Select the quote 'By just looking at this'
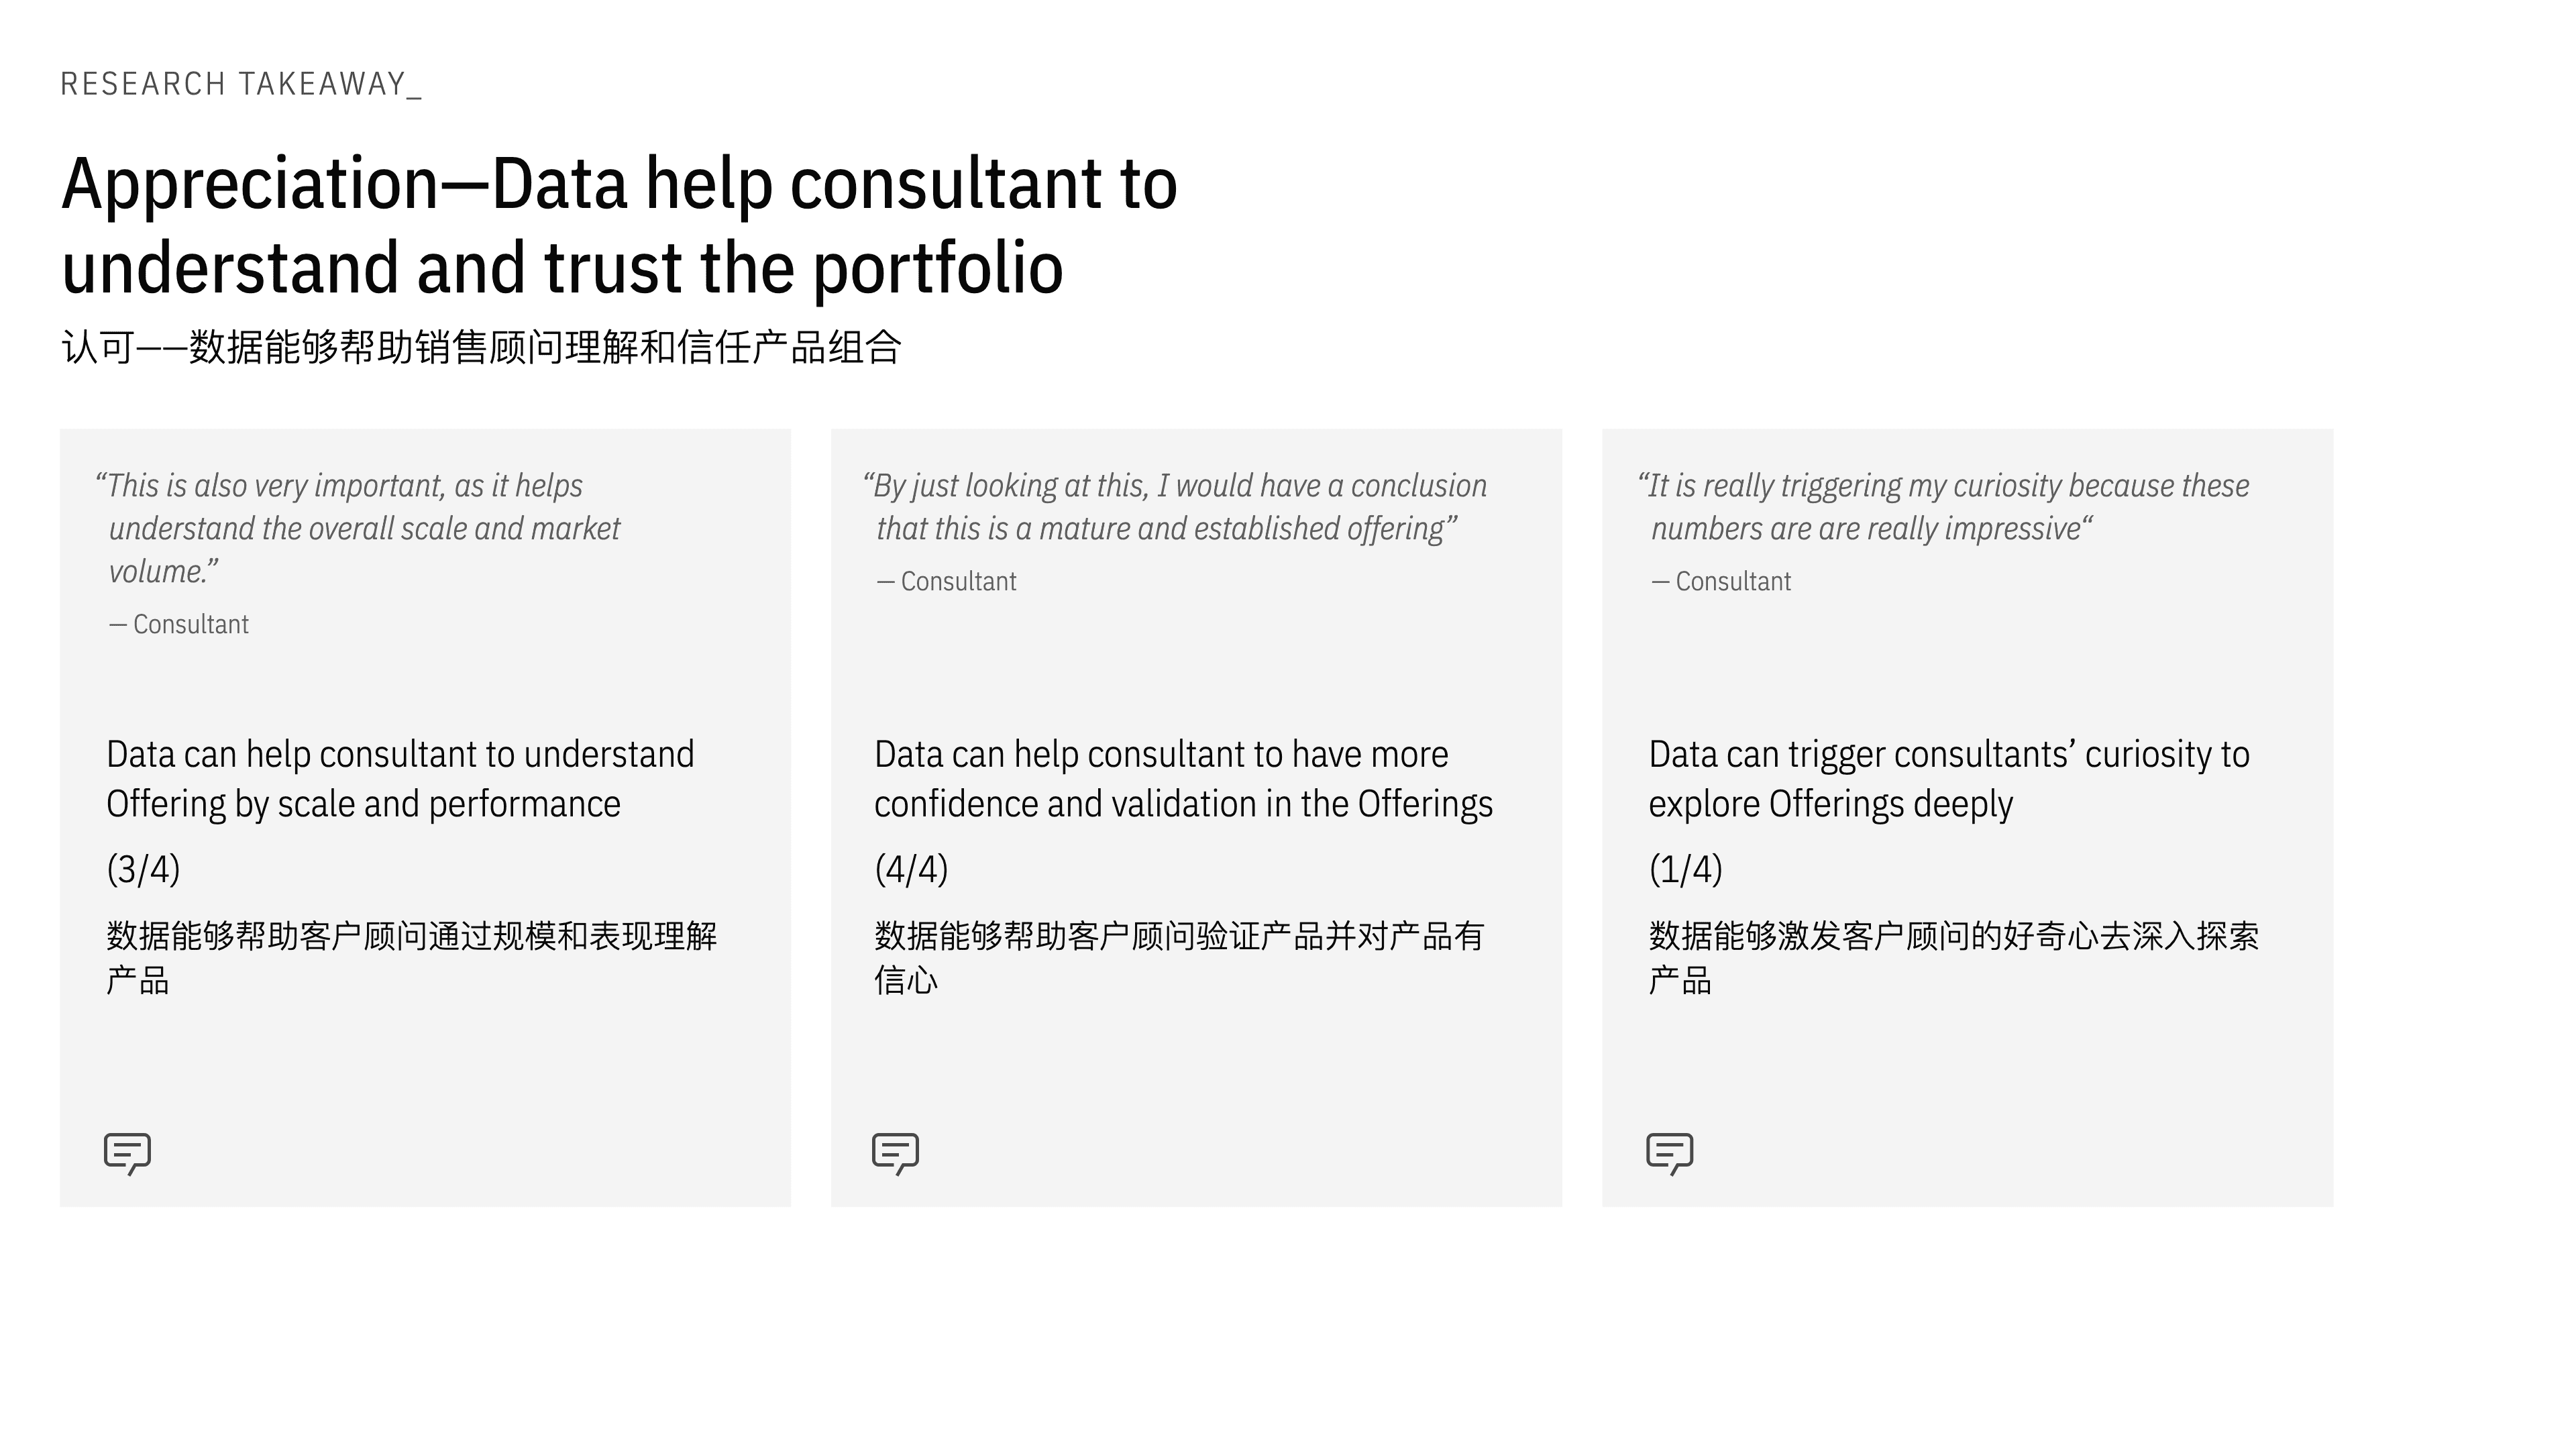 click(x=1174, y=507)
